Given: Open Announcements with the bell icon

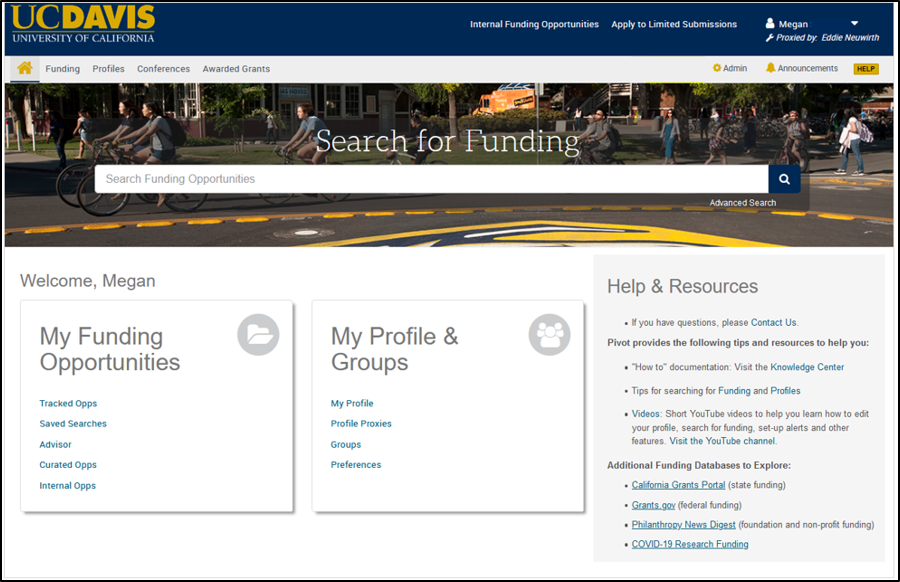Looking at the screenshot, I should (801, 69).
